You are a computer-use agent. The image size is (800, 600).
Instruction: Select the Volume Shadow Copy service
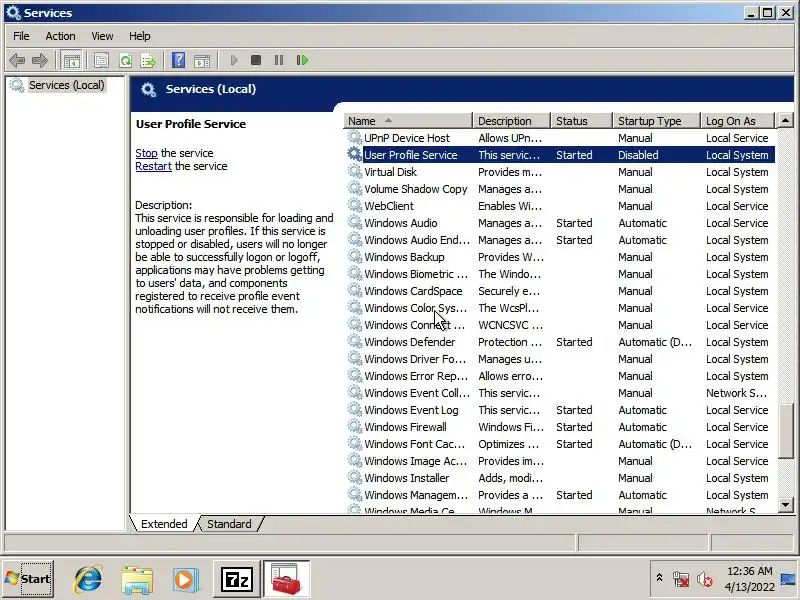(560, 189)
